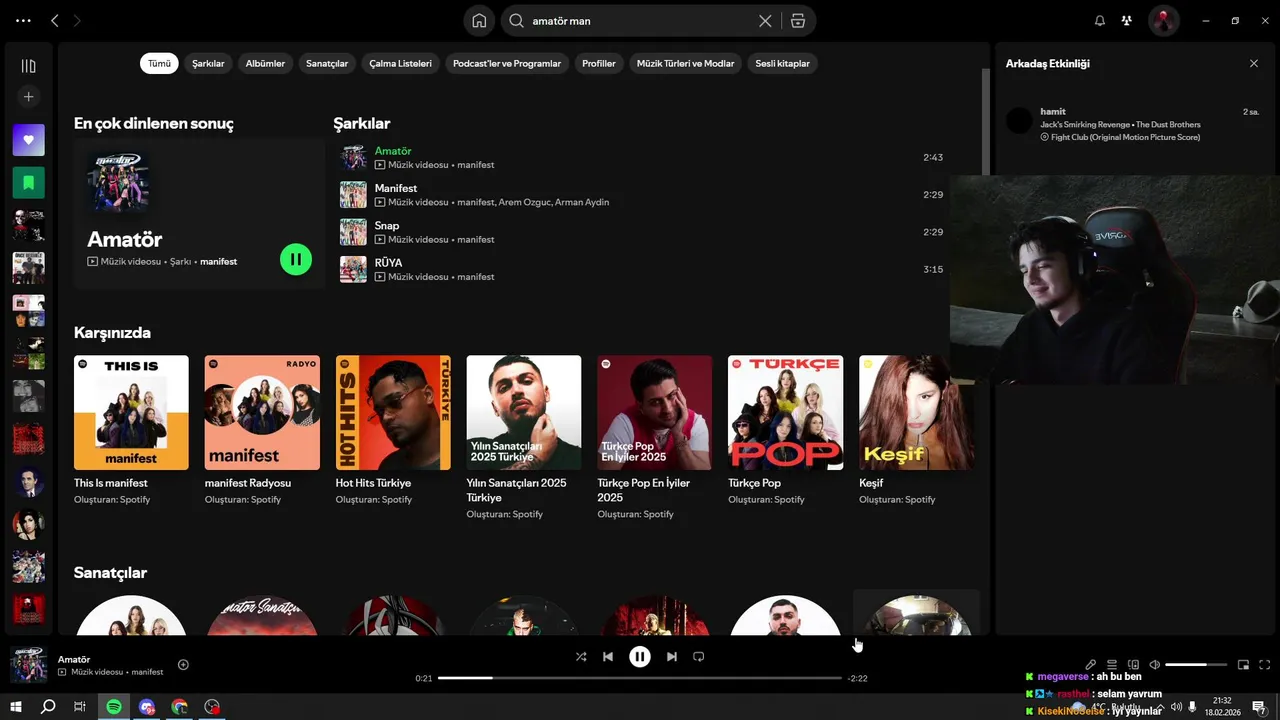
Task: Add Amatör to Liked Songs plus circle
Action: (x=183, y=665)
